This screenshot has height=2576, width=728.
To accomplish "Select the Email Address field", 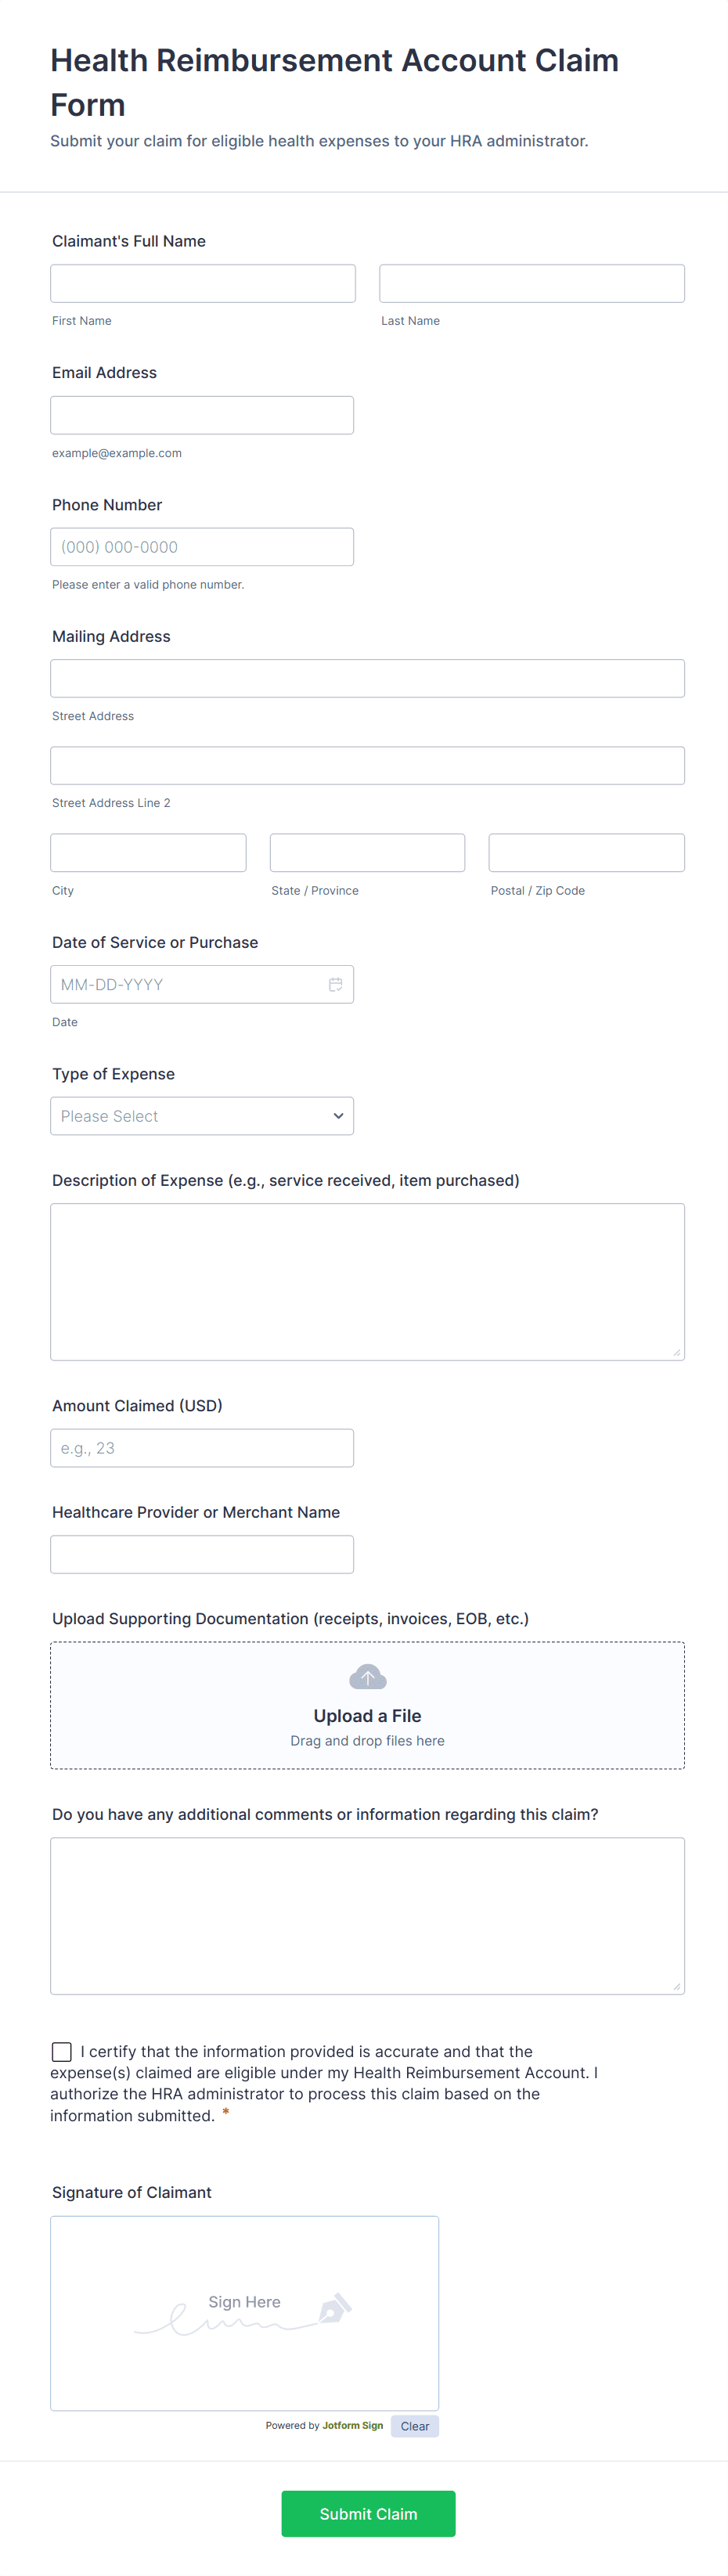I will coord(202,415).
